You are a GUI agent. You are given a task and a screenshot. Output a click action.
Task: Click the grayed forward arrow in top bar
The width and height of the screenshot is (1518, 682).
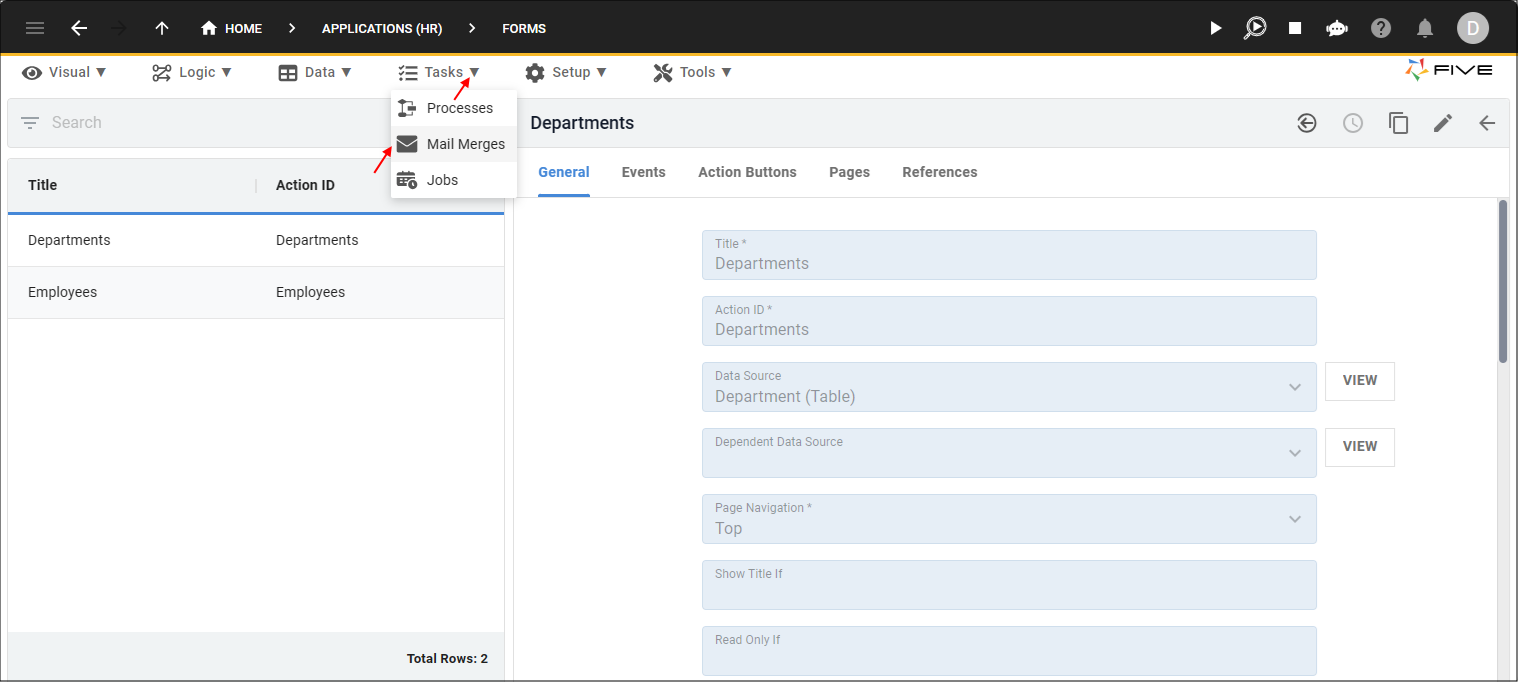tap(120, 28)
